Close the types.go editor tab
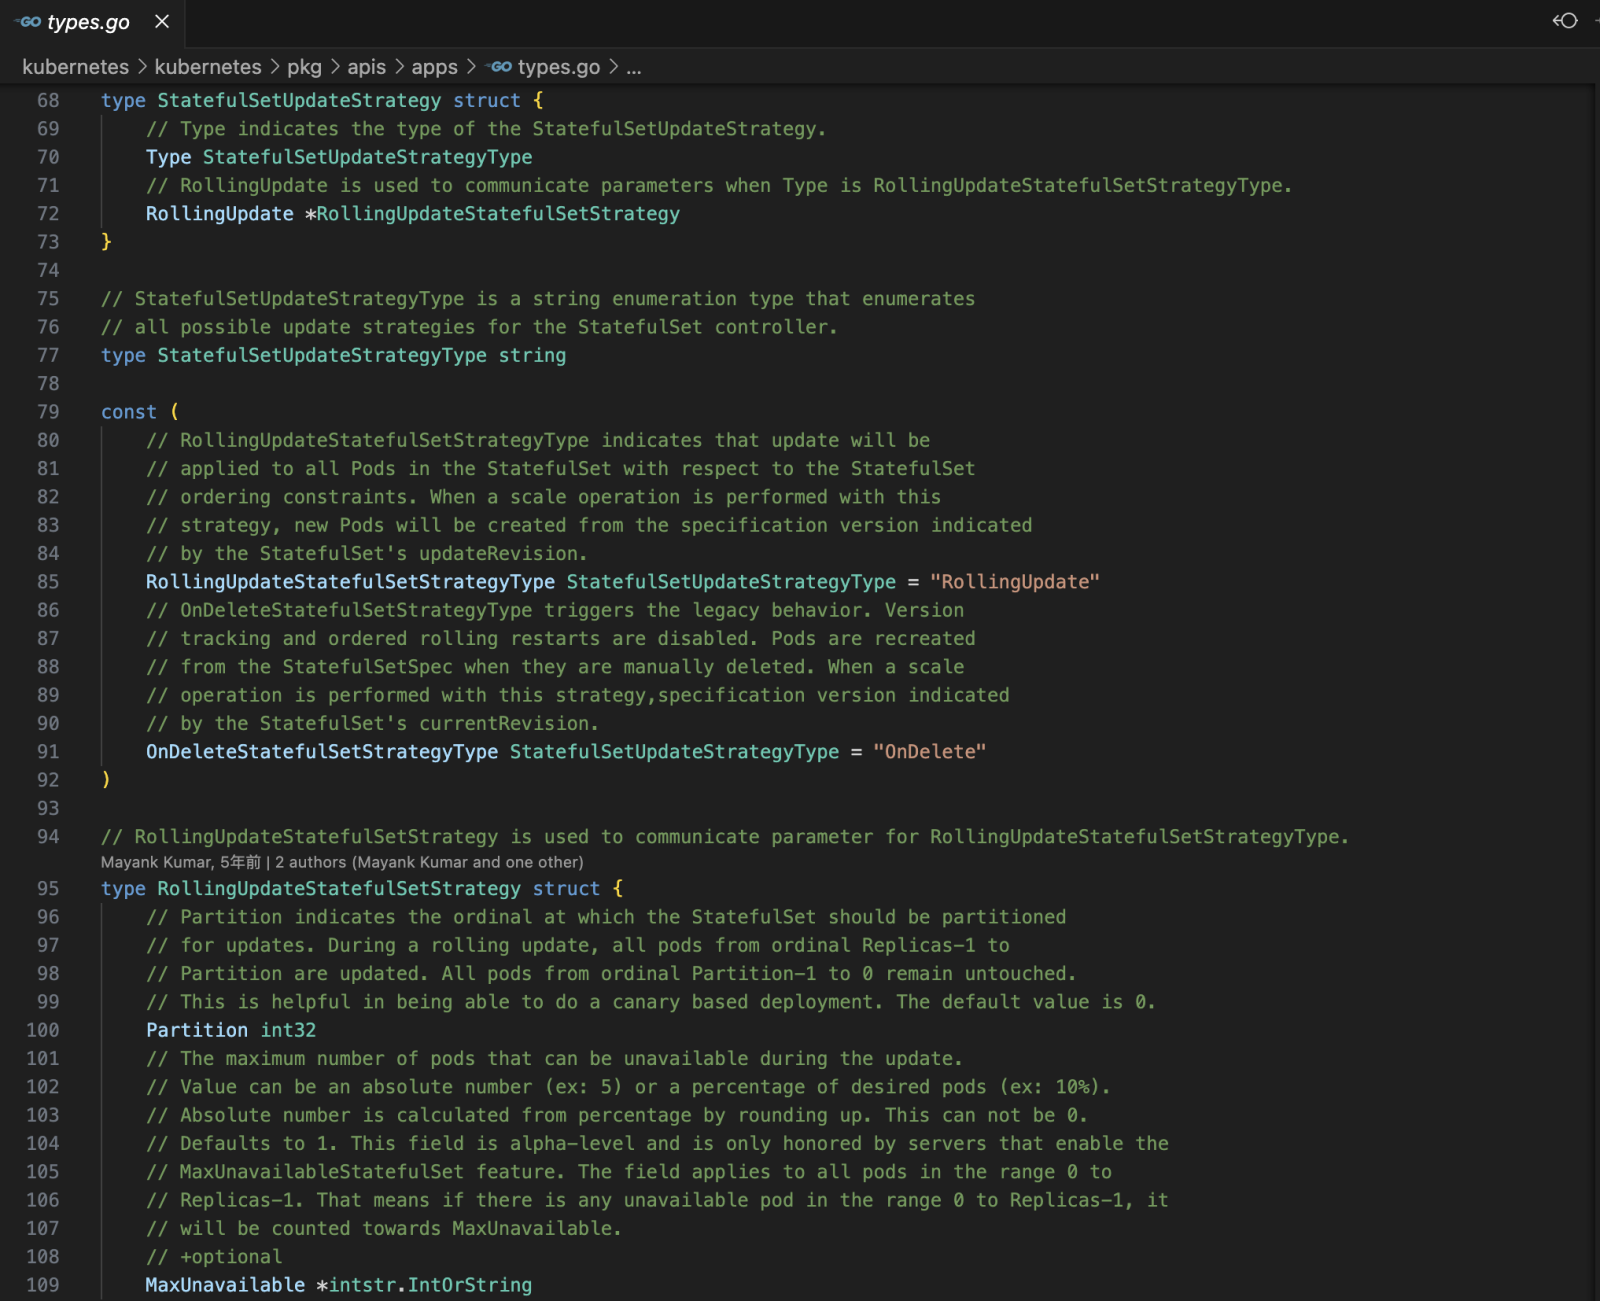The height and width of the screenshot is (1301, 1600). 162,21
